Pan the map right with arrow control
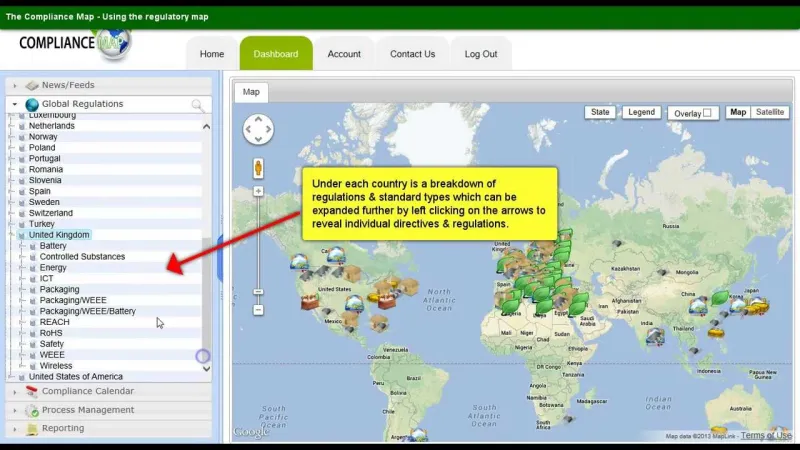The width and height of the screenshot is (800, 450). coord(268,129)
